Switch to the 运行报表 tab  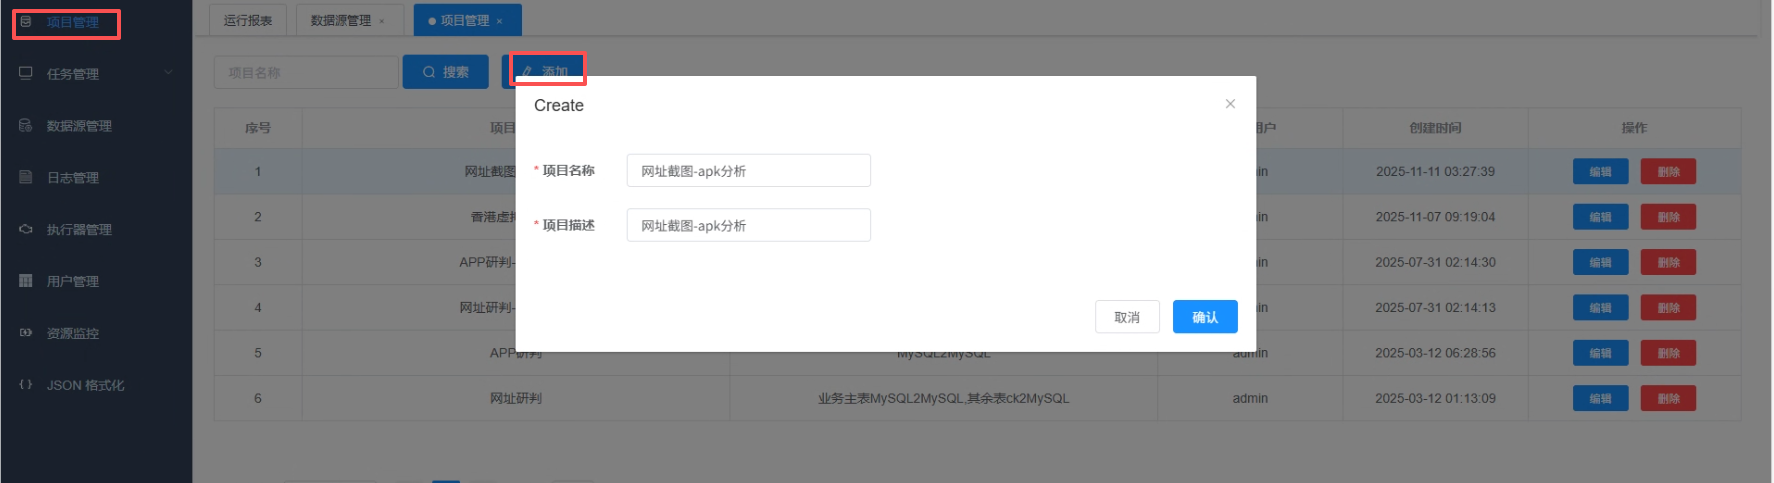248,20
